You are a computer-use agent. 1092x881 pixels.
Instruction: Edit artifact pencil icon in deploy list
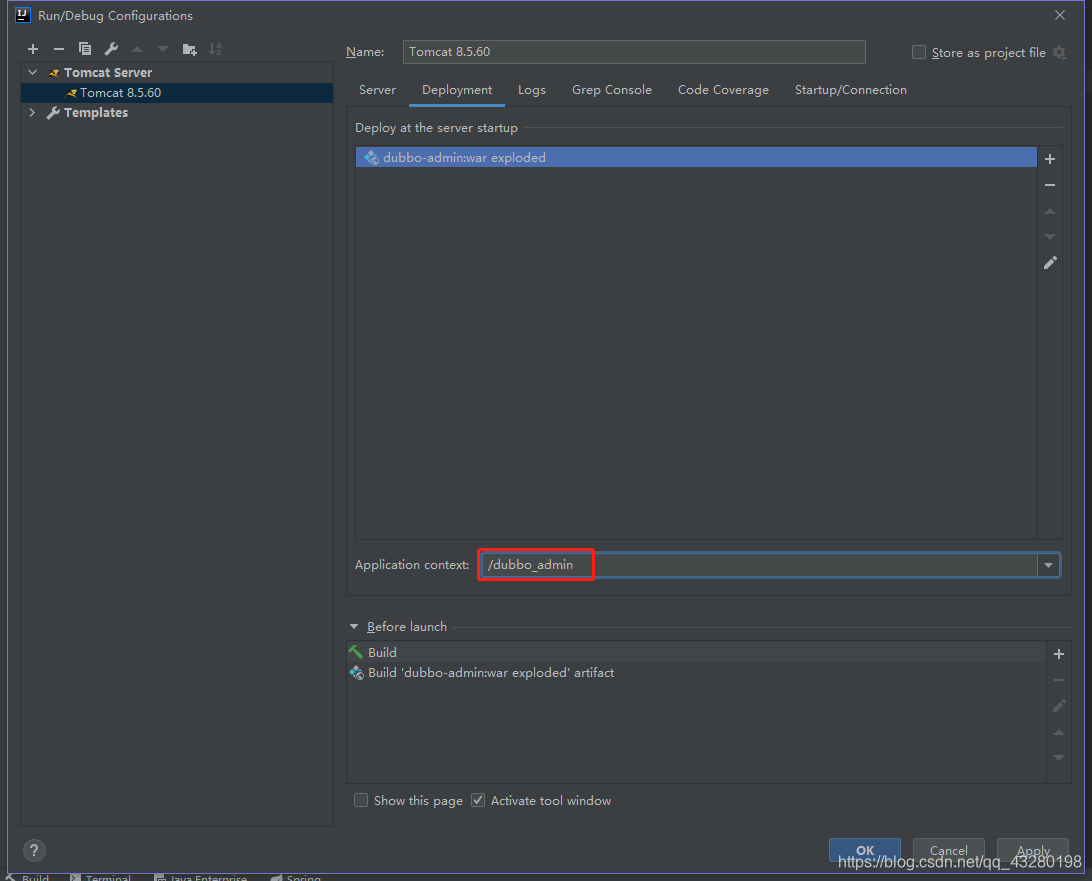(x=1050, y=263)
